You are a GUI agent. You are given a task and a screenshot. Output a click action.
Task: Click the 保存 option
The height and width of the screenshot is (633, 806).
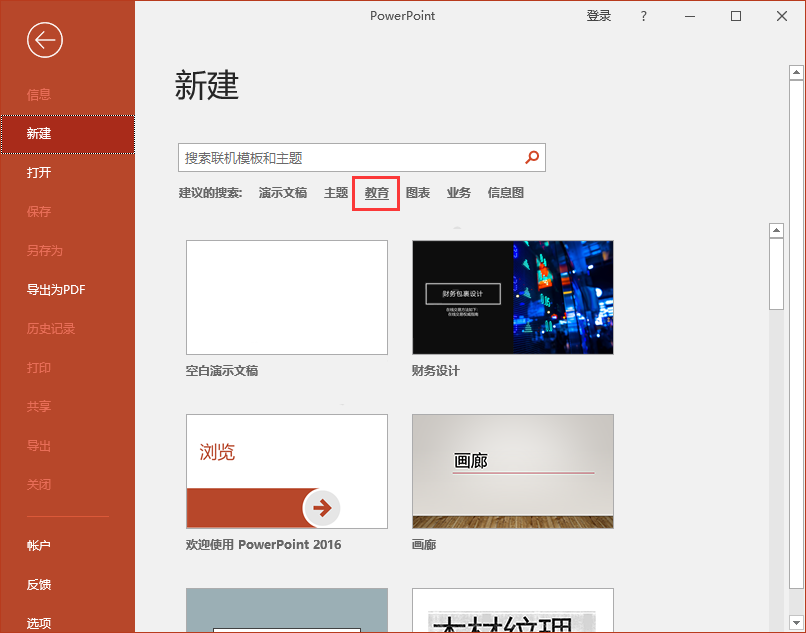(x=38, y=211)
